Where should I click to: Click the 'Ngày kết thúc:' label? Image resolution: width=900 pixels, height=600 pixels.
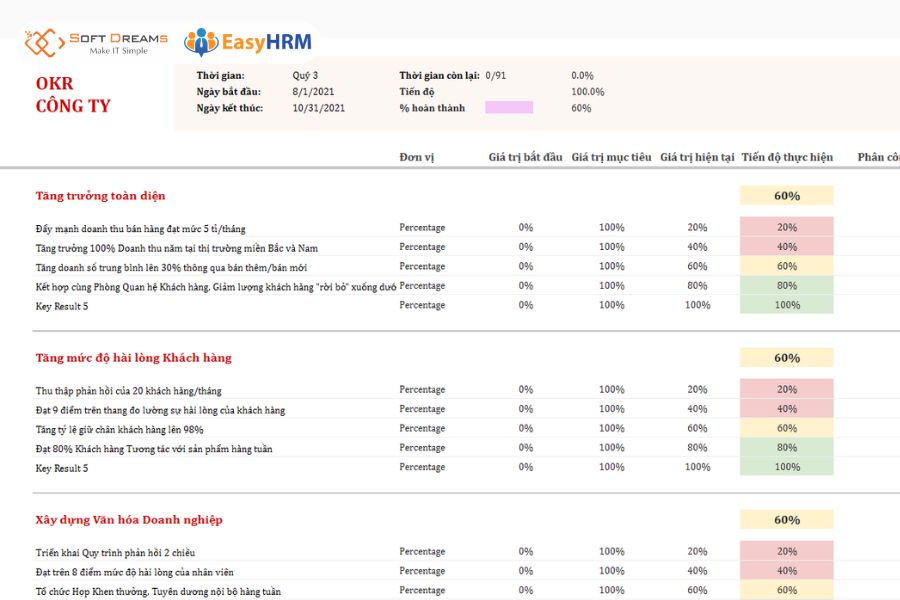point(230,107)
